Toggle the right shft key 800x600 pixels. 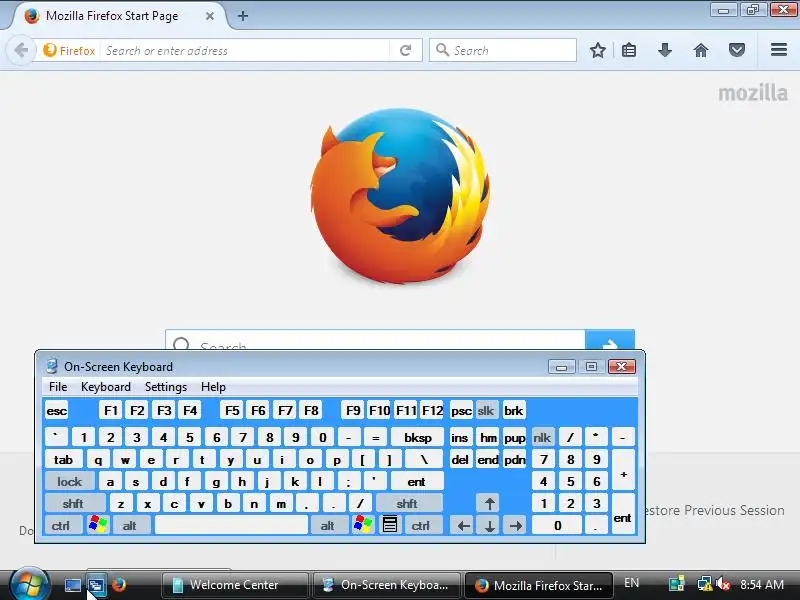pyautogui.click(x=407, y=504)
